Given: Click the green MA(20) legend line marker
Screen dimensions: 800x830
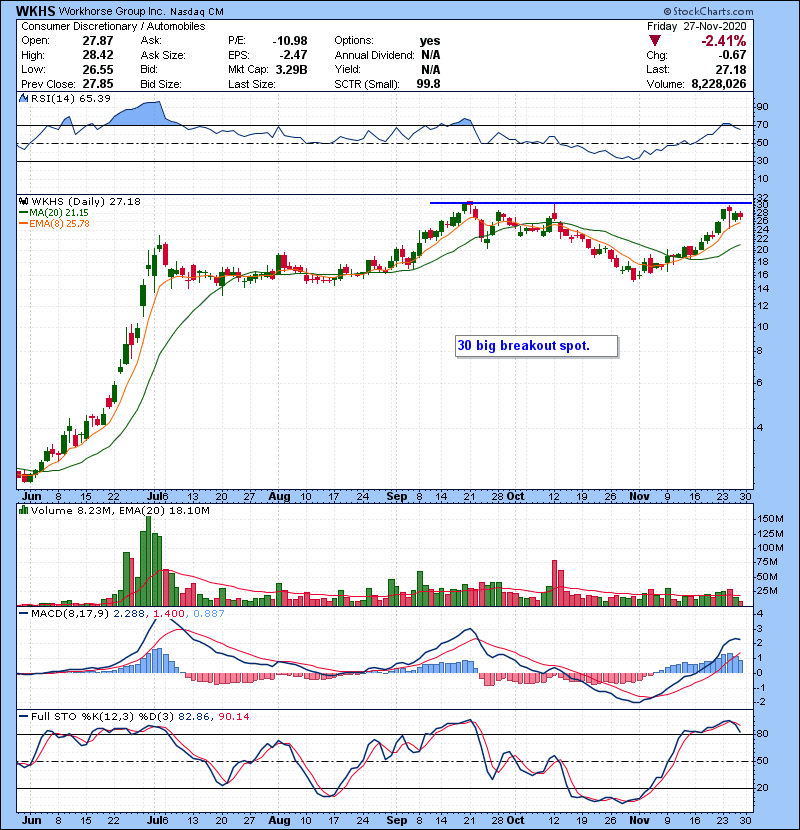Looking at the screenshot, I should [23, 212].
